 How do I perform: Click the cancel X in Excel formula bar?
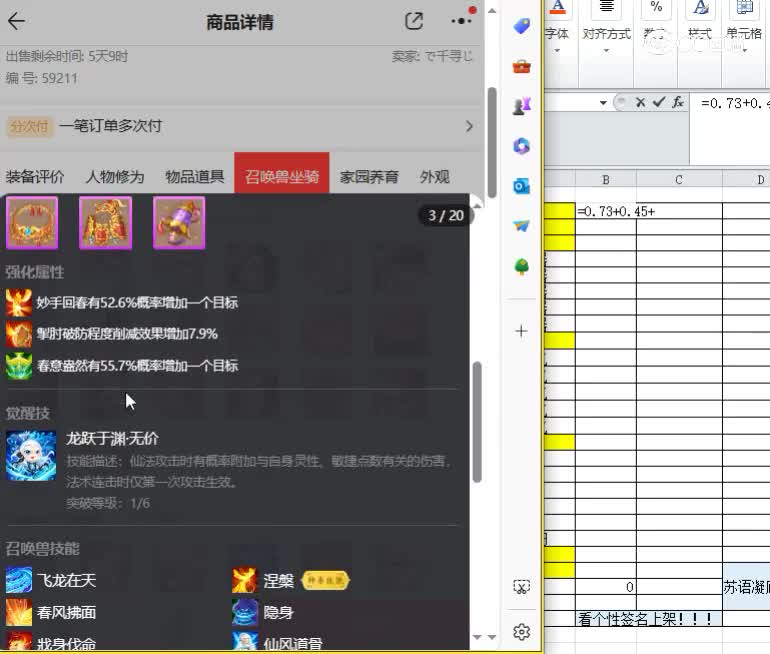[x=640, y=102]
